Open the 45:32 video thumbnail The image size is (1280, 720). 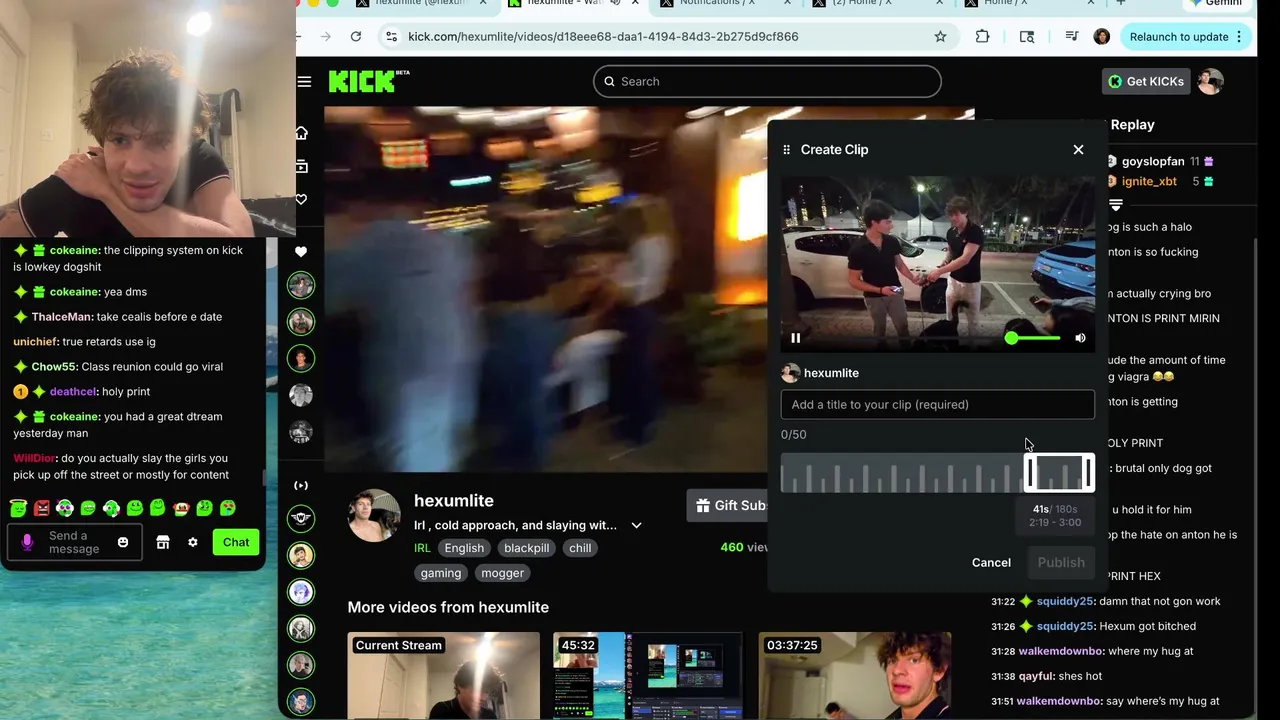648,676
